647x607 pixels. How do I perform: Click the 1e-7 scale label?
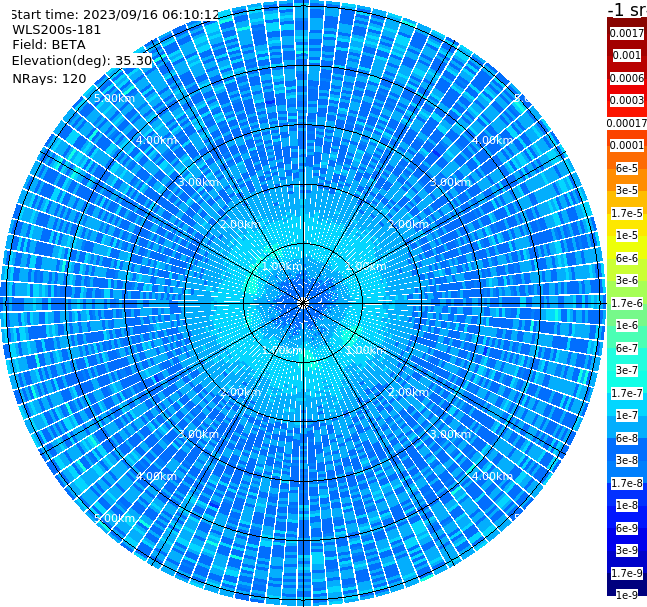[627, 415]
